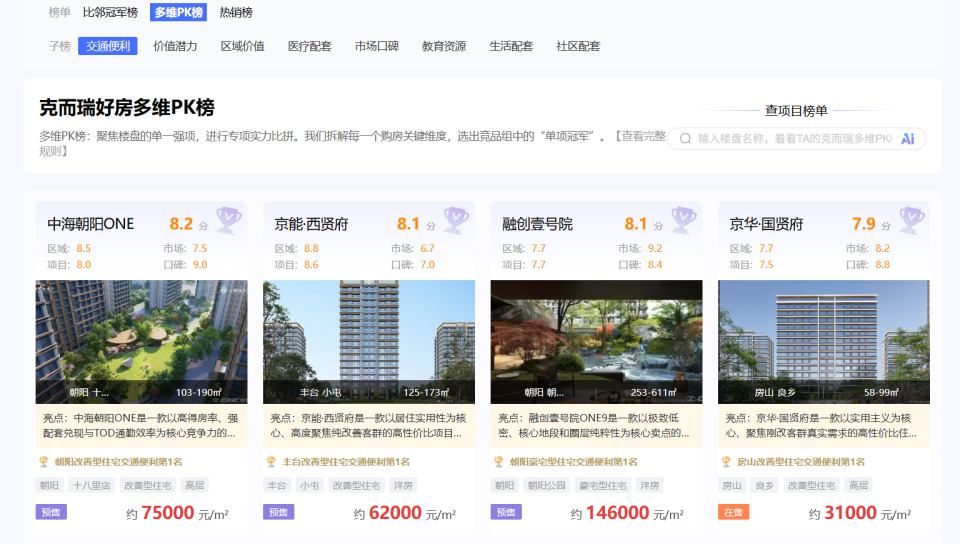Click 预售 badge beside 75000 price
Viewport: 960px width, 544px height.
51,512
